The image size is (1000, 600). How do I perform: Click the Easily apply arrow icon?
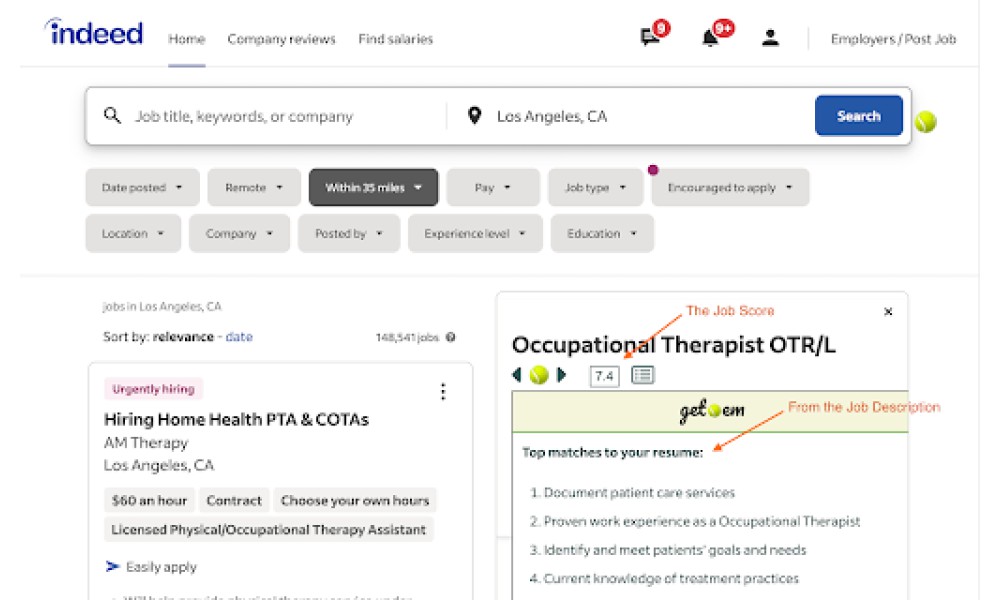click(x=112, y=566)
